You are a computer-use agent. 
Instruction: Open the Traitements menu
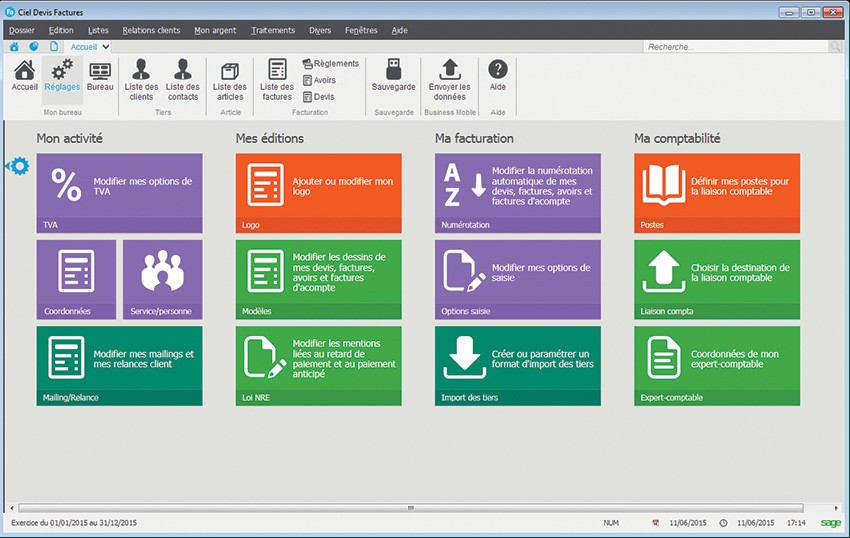(273, 31)
